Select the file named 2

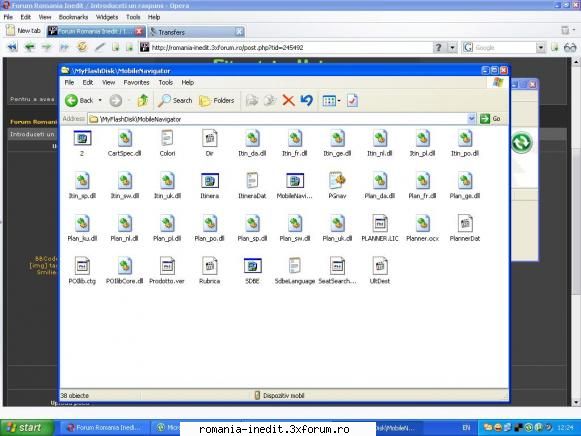coord(82,143)
